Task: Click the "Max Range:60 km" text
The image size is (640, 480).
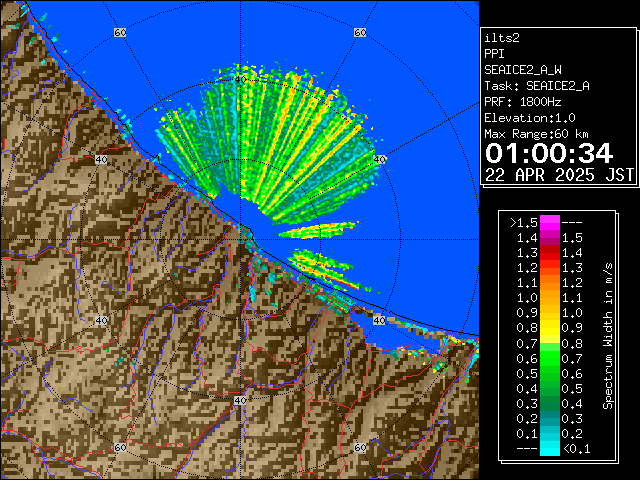Action: click(x=536, y=134)
